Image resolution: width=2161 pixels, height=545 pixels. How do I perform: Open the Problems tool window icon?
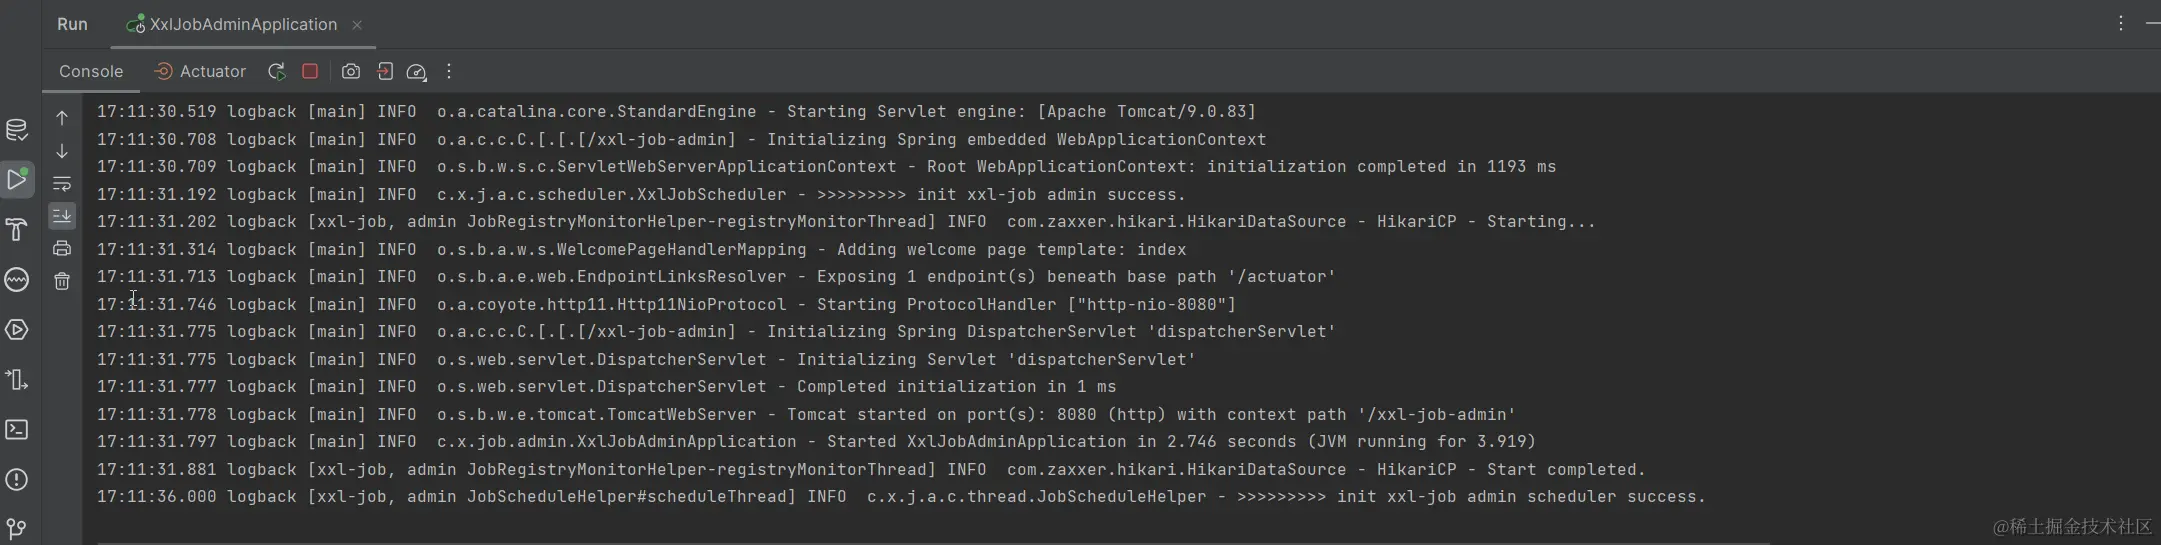click(17, 480)
